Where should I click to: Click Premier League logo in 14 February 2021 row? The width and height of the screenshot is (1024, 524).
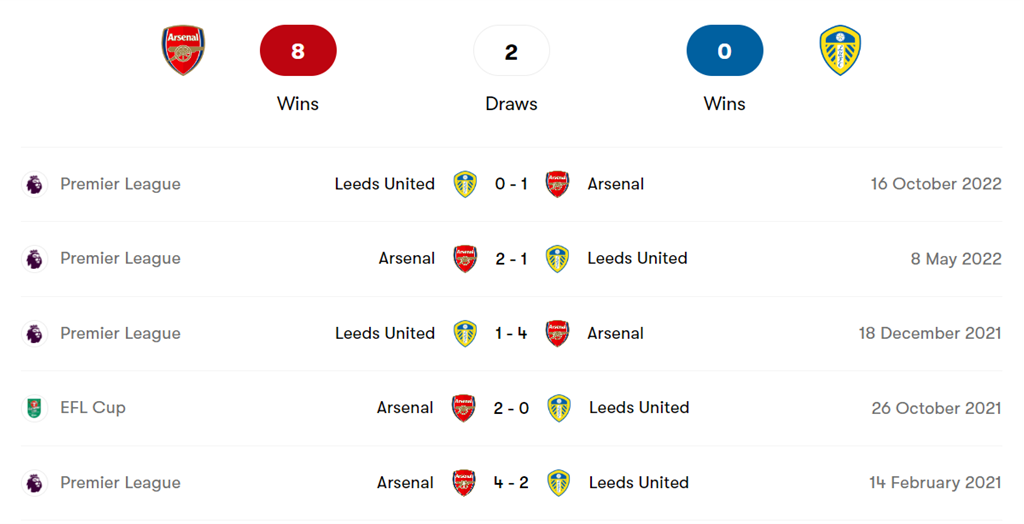click(35, 483)
